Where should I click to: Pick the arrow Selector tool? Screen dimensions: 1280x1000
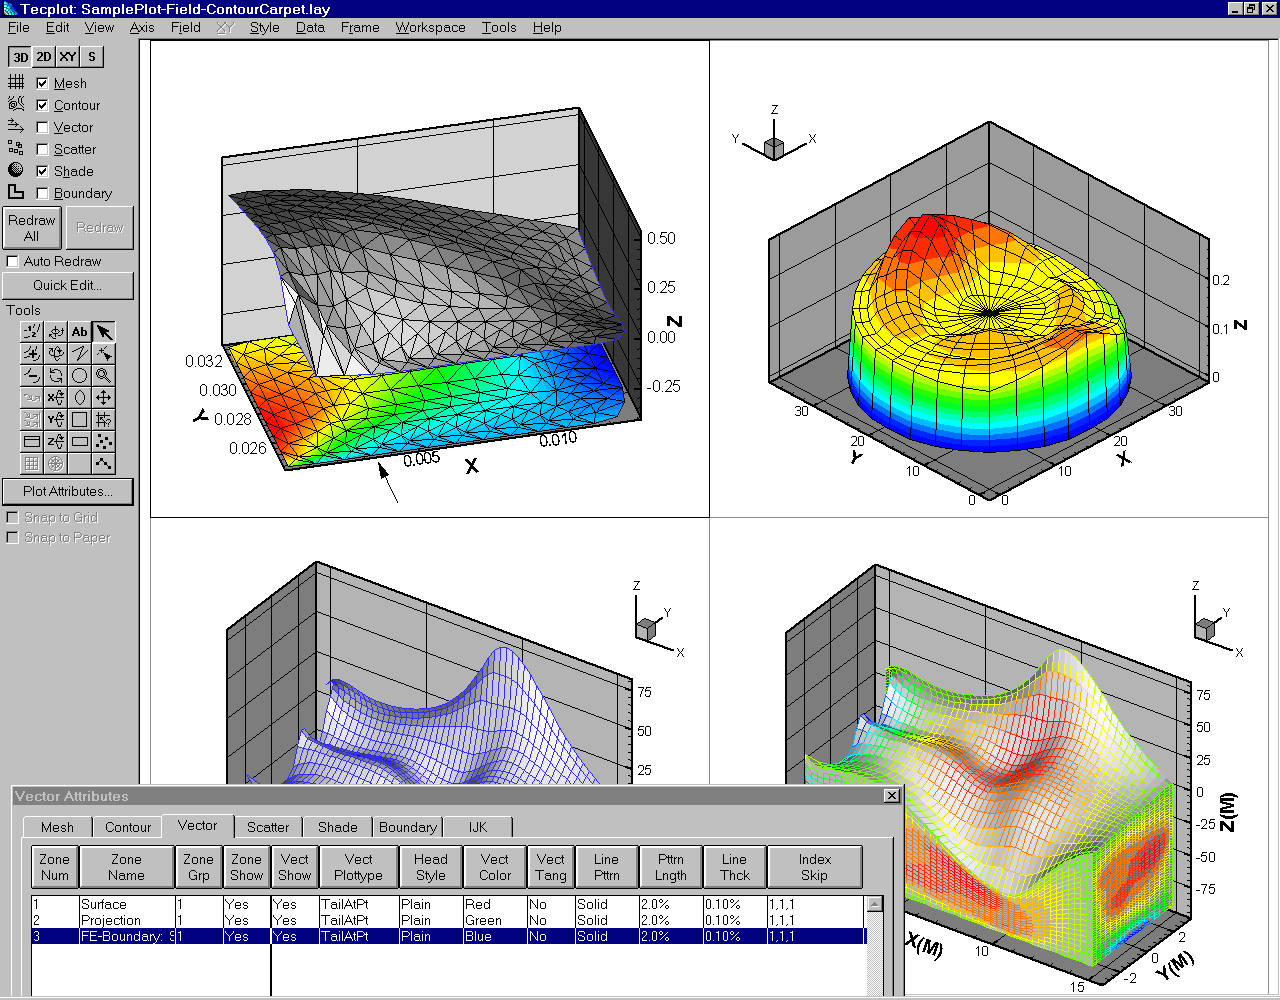[x=104, y=332]
